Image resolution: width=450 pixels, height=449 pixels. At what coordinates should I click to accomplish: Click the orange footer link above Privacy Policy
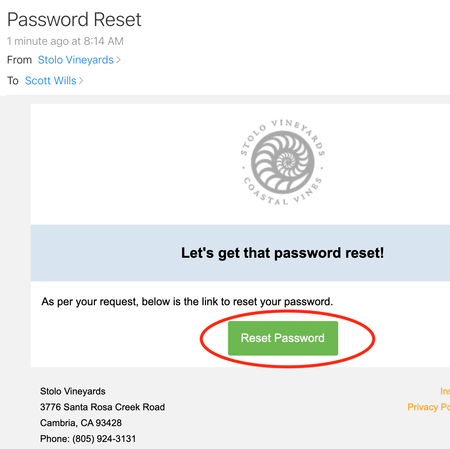point(445,391)
